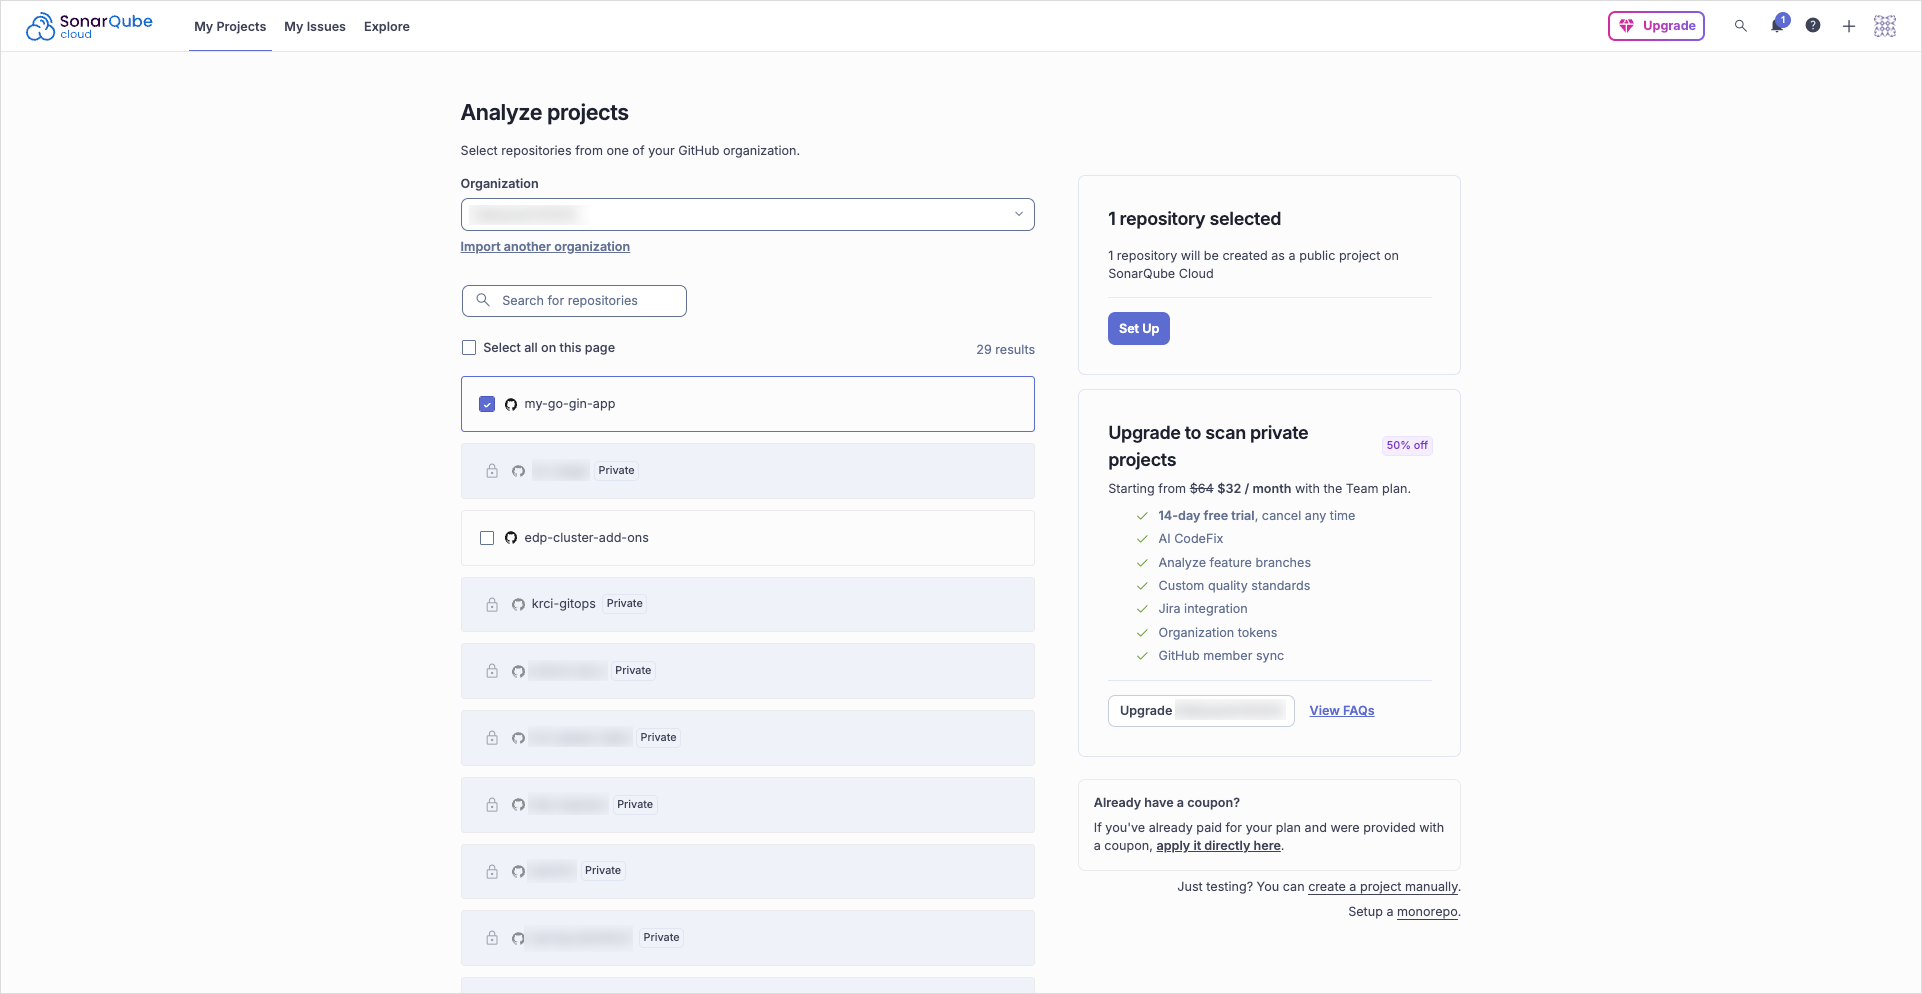Click the lock icon on krci-gitops repository
The image size is (1922, 994).
[491, 604]
